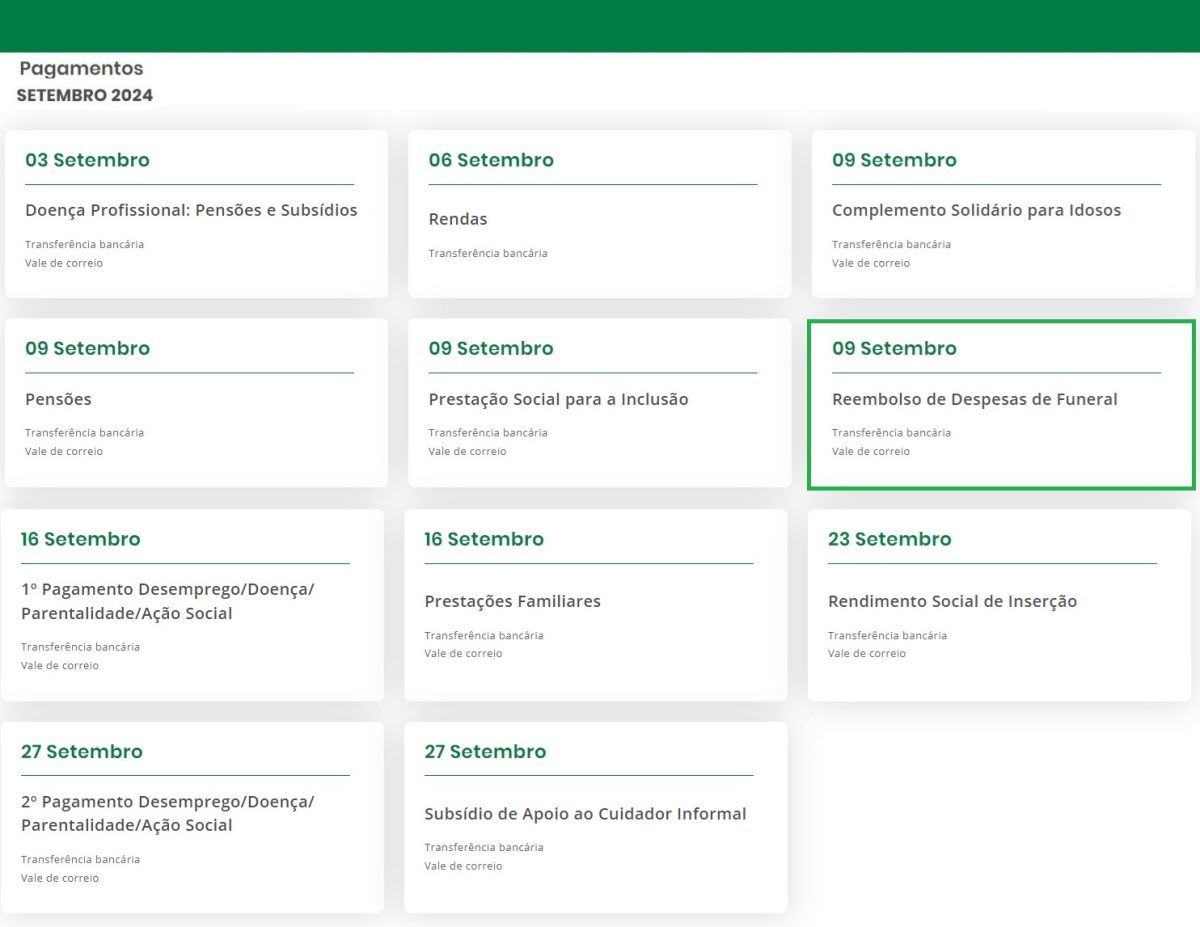Image resolution: width=1200 pixels, height=927 pixels.
Task: Select Vale de correio under Rendimento Social
Action: click(x=867, y=653)
